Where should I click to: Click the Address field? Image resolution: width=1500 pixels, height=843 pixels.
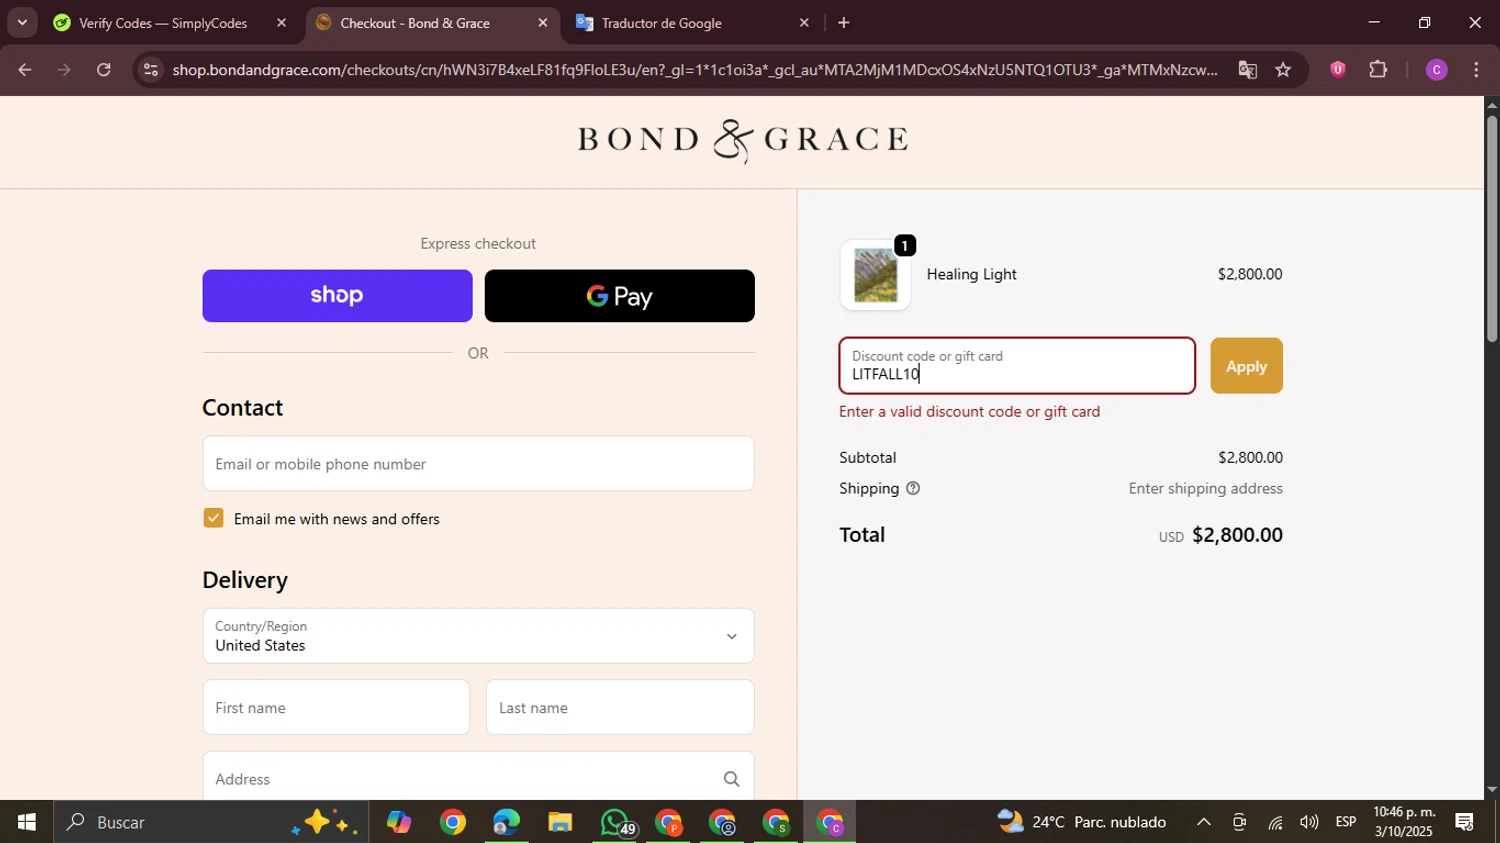[478, 779]
